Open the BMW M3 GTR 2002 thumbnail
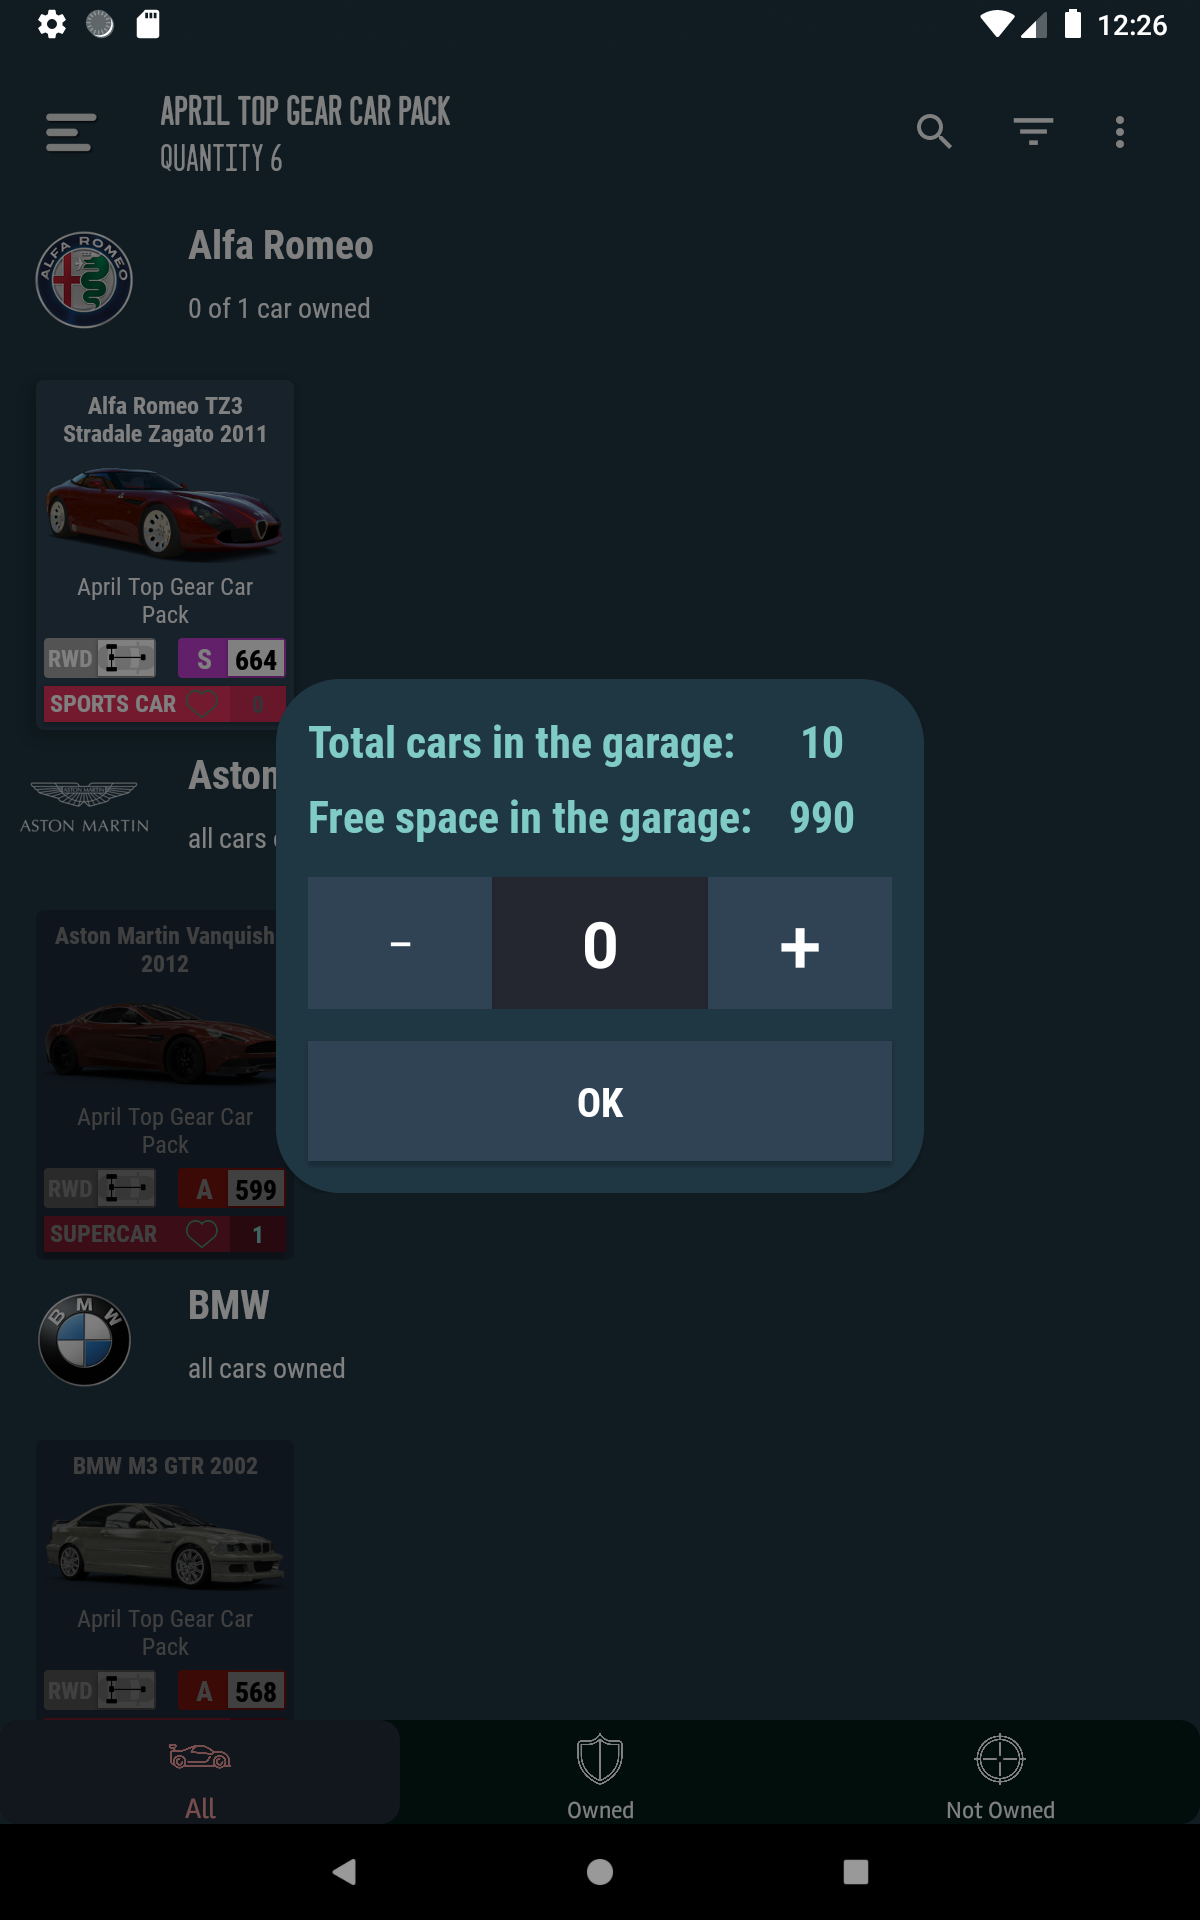The width and height of the screenshot is (1200, 1920). point(165,1544)
